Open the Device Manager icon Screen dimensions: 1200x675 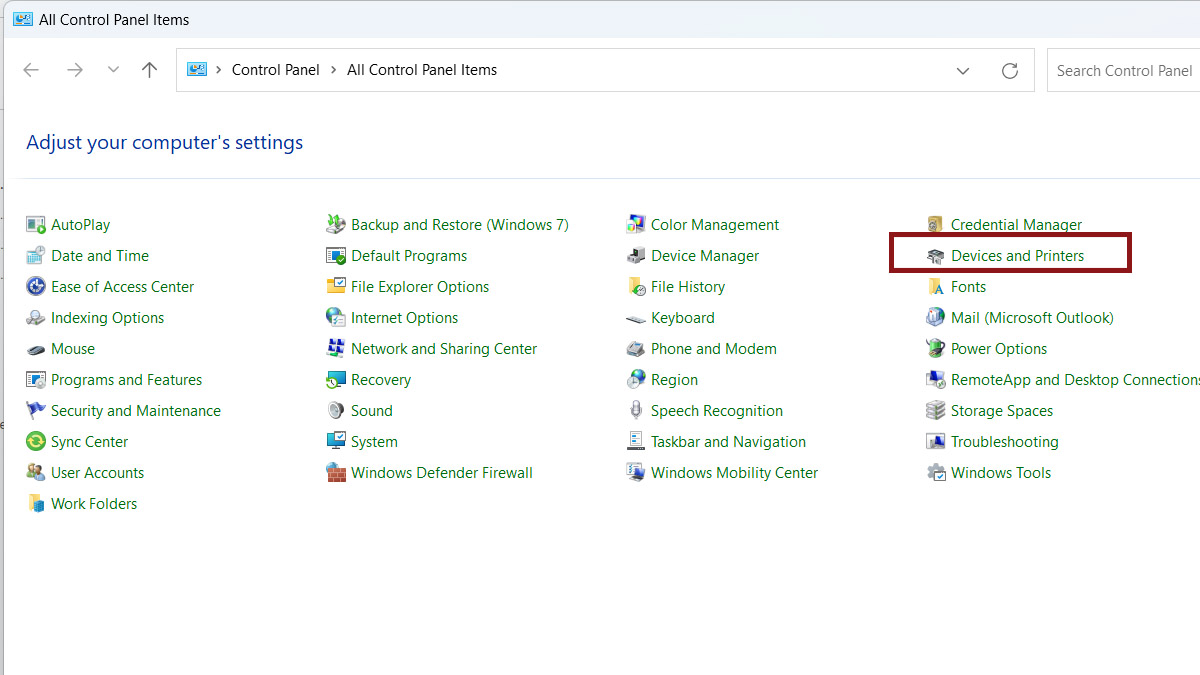point(636,256)
